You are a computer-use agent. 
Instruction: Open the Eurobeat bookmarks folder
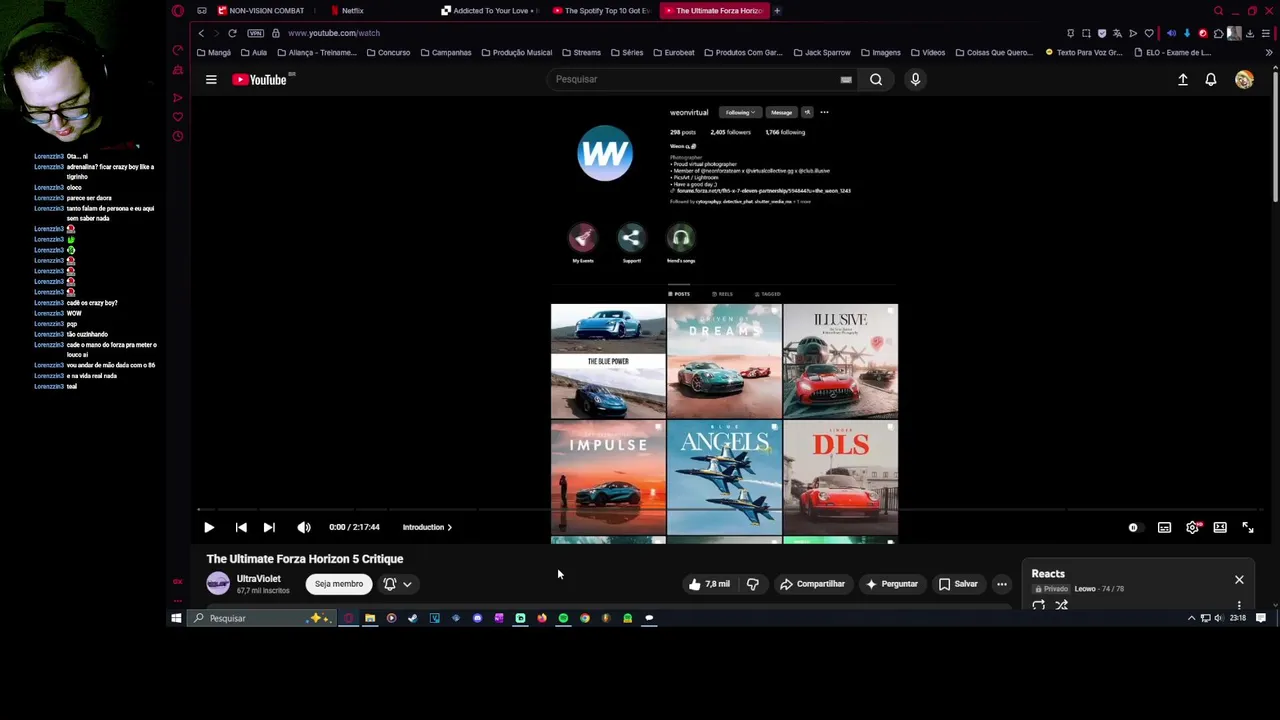click(x=674, y=52)
